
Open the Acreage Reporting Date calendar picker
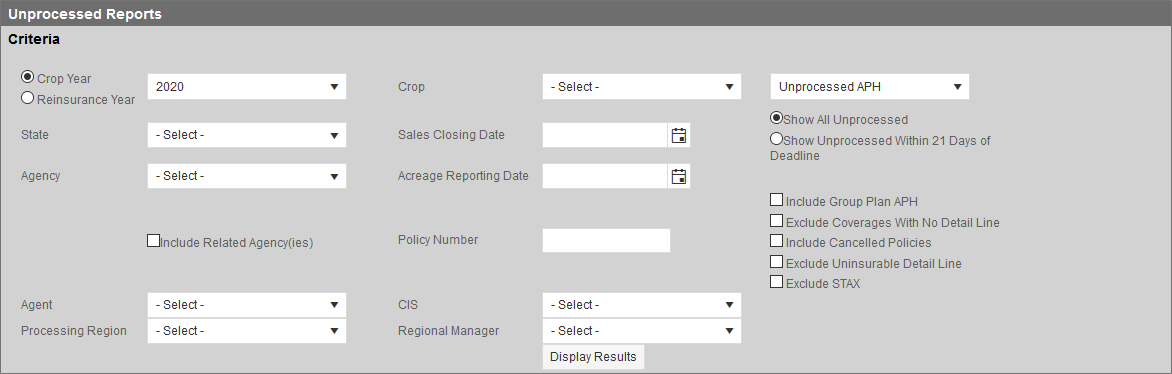click(679, 177)
